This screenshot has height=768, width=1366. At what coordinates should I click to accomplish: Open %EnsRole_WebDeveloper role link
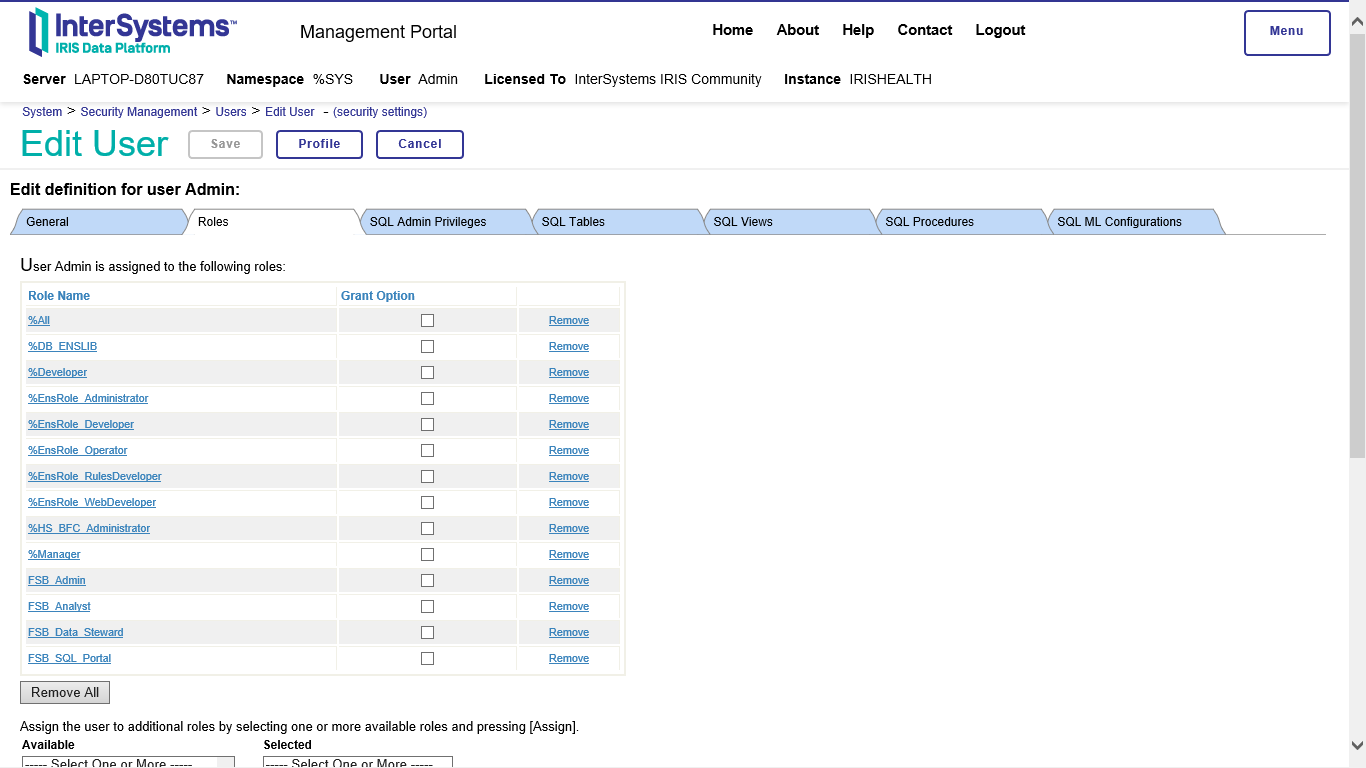92,502
